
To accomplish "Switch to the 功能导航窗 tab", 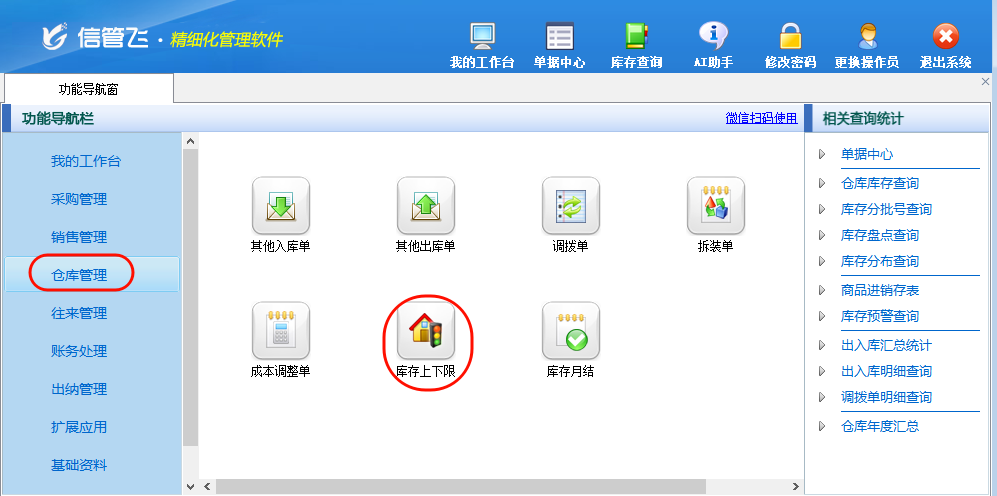I will (88, 89).
